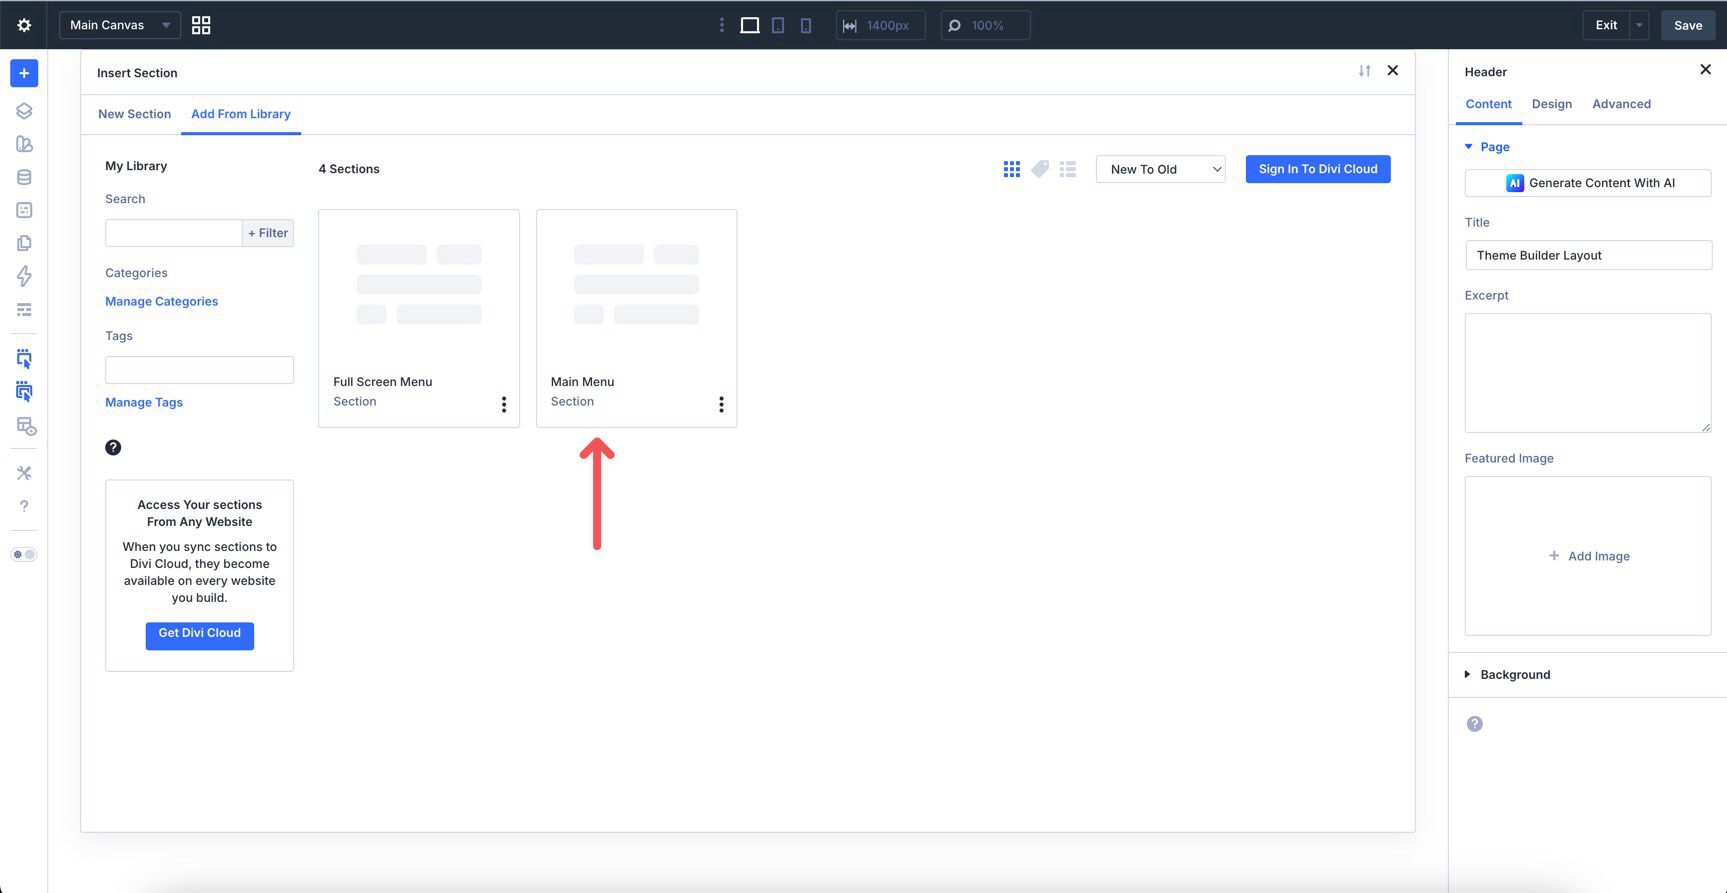Click the Save button
Image resolution: width=1727 pixels, height=893 pixels.
coord(1688,25)
